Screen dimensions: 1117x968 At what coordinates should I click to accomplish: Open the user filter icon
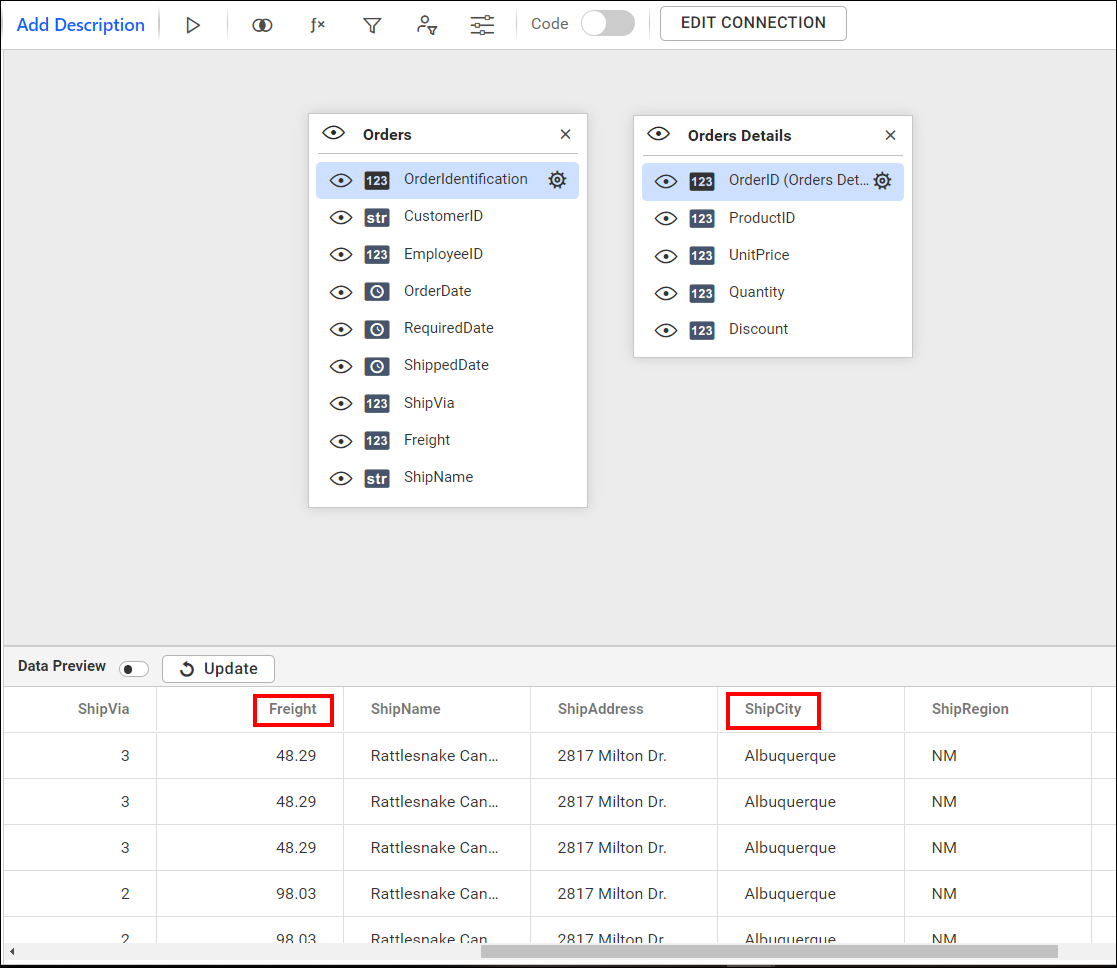tap(427, 25)
